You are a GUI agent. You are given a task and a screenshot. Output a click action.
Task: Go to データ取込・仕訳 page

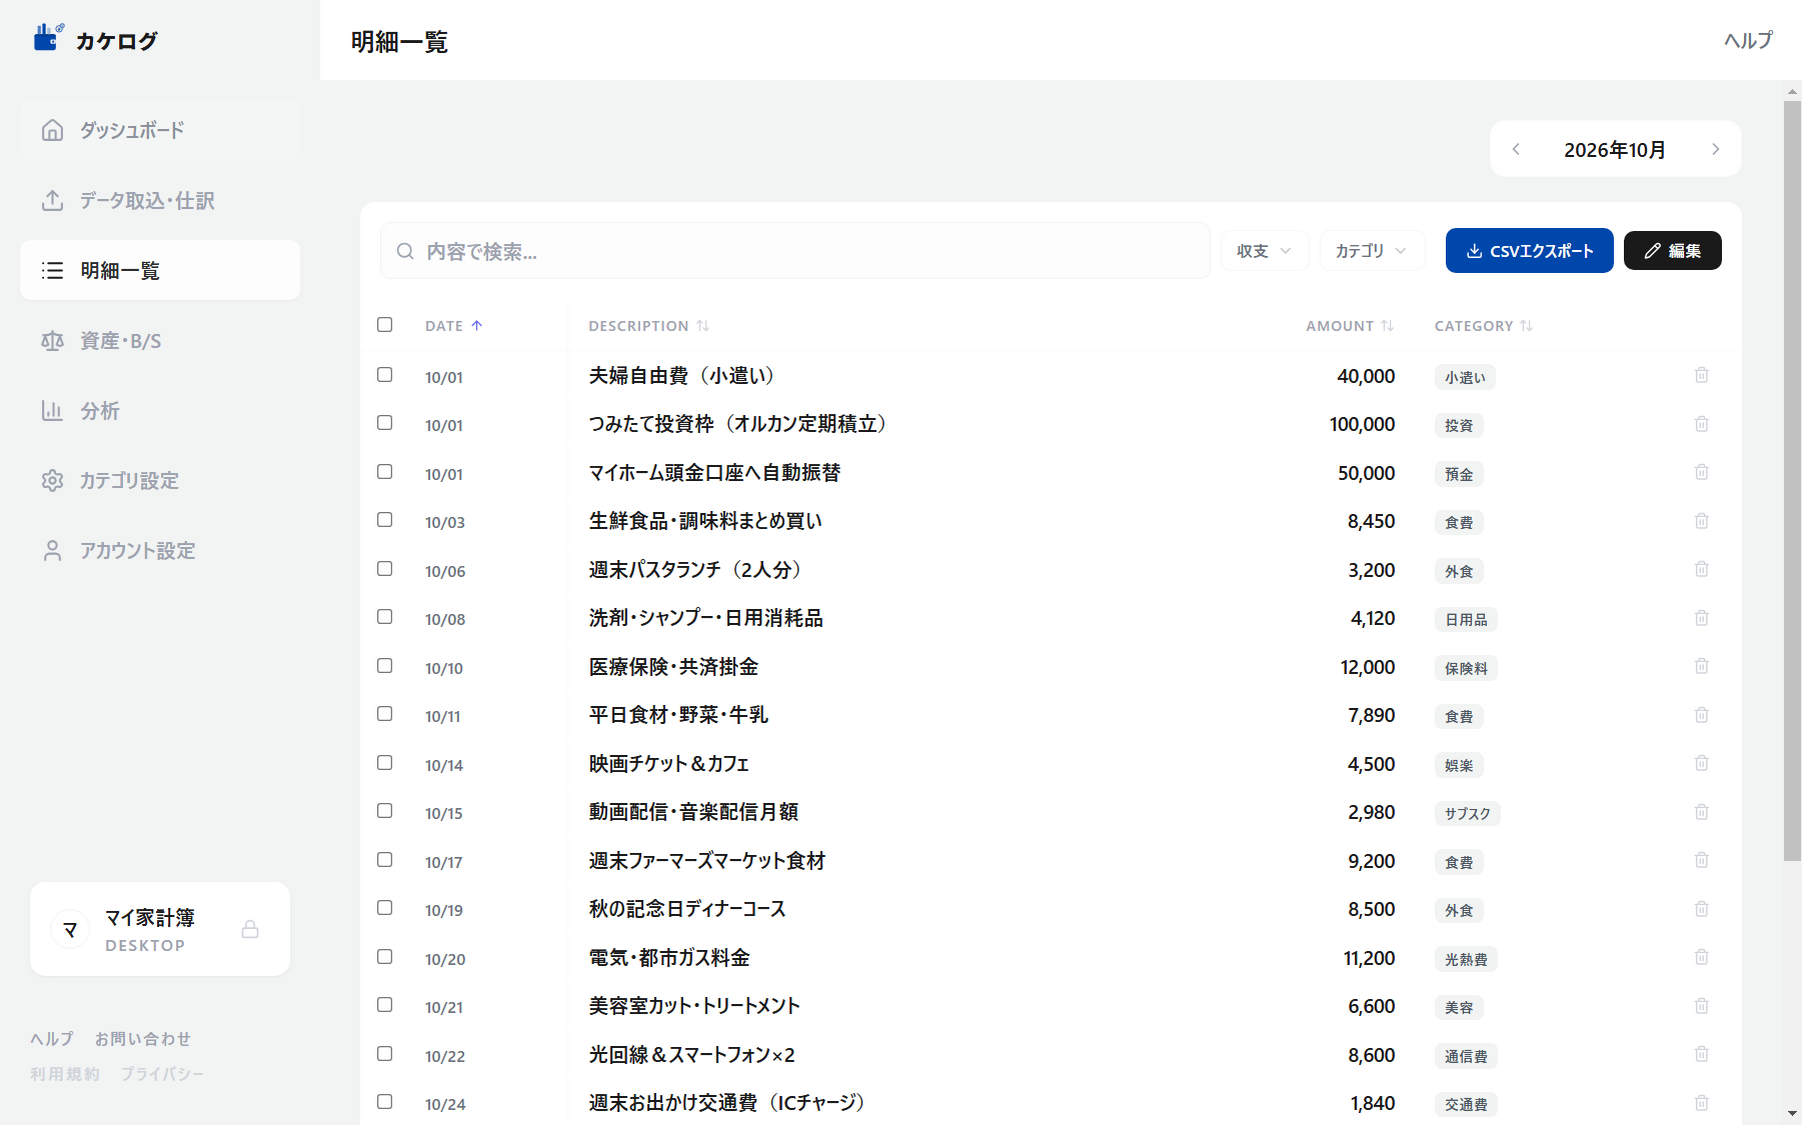tap(160, 200)
